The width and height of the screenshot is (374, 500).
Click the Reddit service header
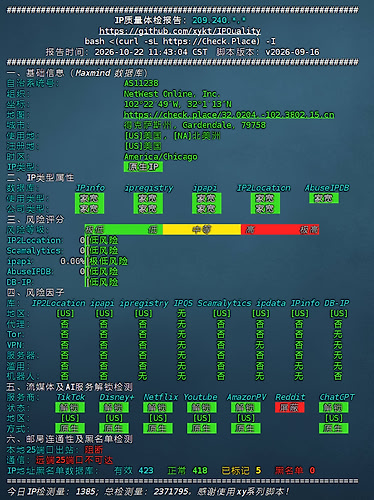[290, 397]
